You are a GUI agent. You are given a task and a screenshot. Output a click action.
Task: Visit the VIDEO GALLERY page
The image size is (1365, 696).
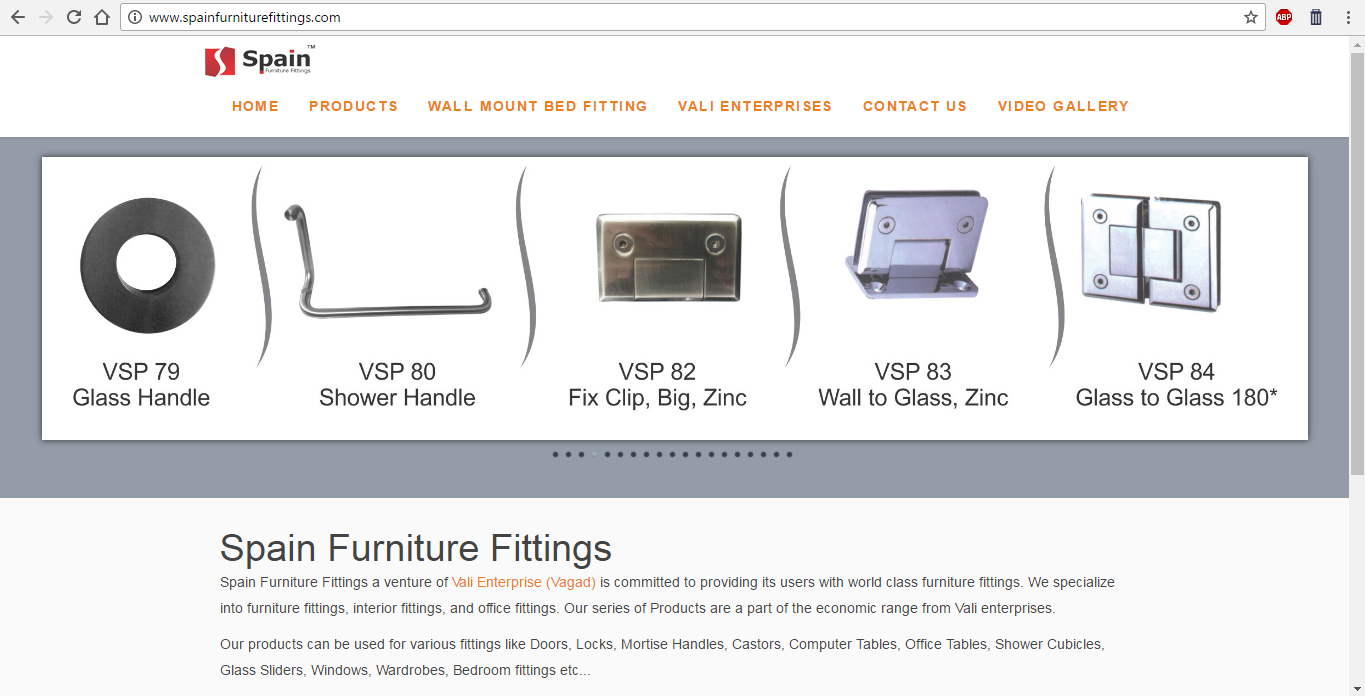click(1063, 106)
